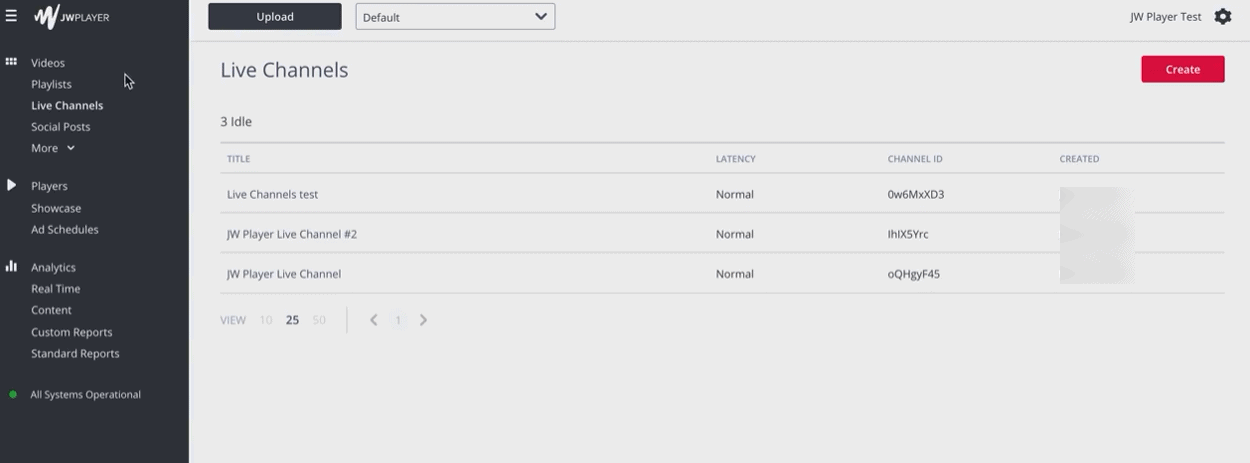Open Social Posts in the sidebar
The height and width of the screenshot is (463, 1250).
point(60,127)
